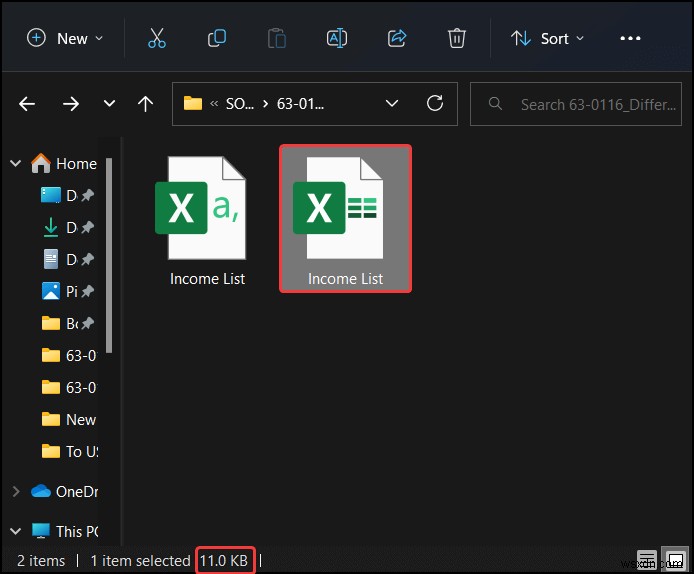
Task: Go back with the left arrow
Action: (27, 104)
